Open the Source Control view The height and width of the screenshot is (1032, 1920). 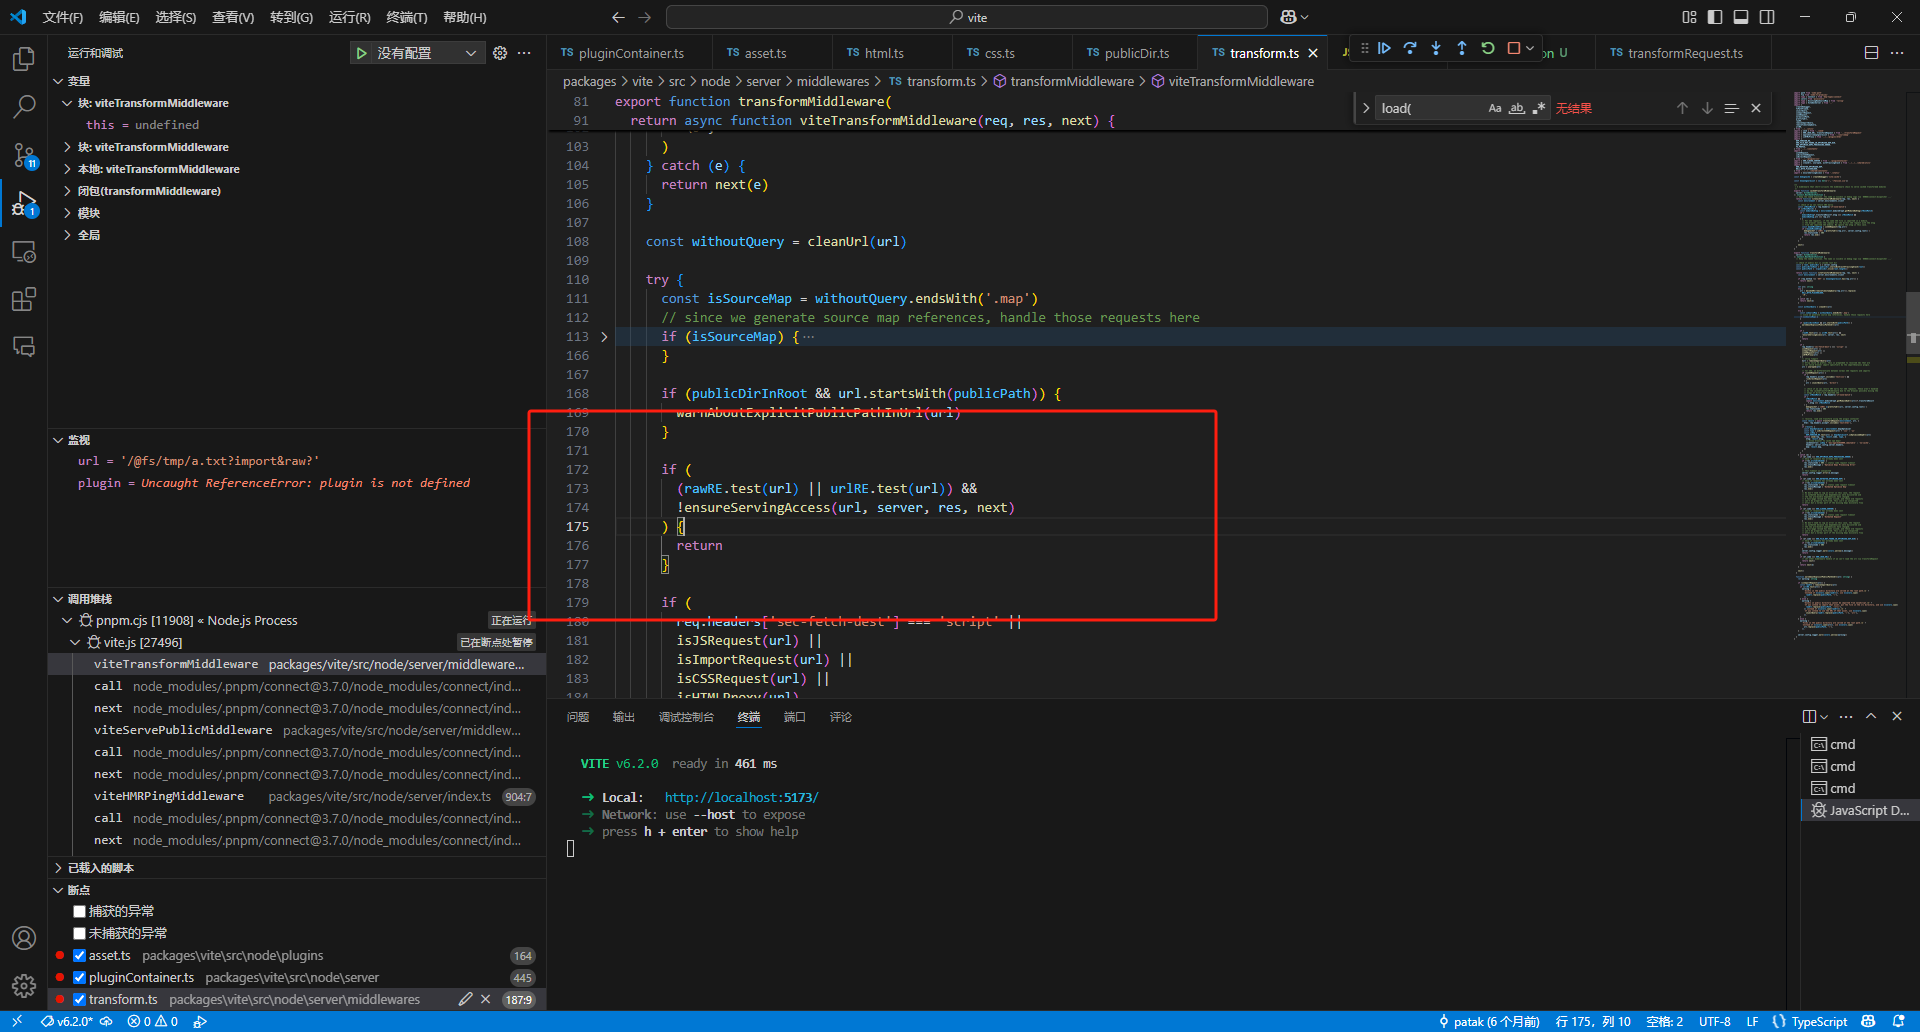24,154
